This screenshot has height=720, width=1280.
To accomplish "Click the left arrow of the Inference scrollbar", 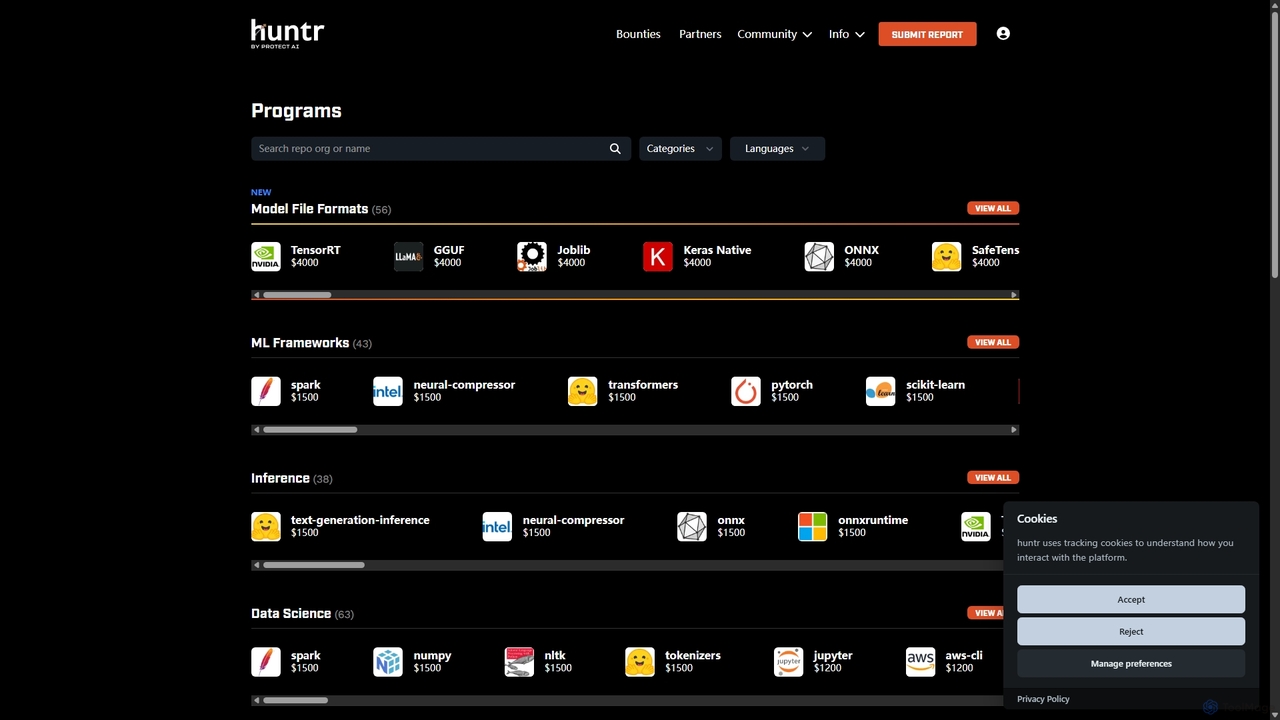I will click(256, 565).
